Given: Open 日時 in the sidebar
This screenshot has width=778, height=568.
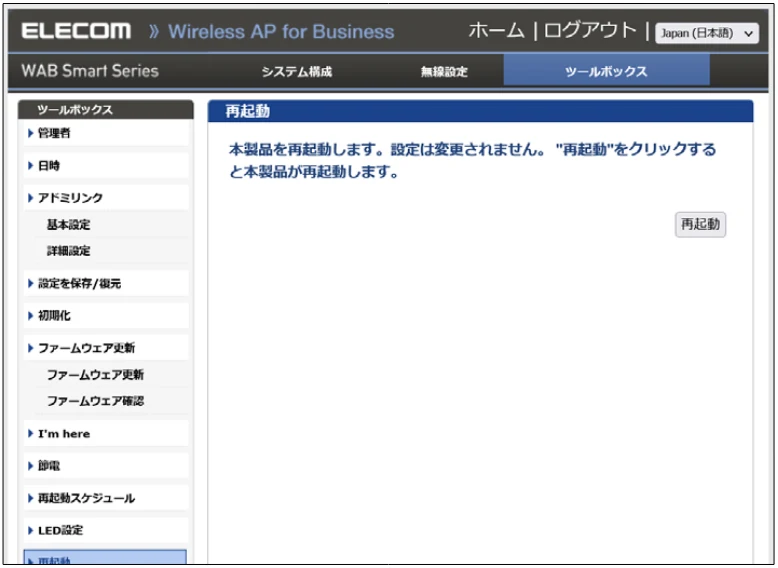Looking at the screenshot, I should [106, 166].
